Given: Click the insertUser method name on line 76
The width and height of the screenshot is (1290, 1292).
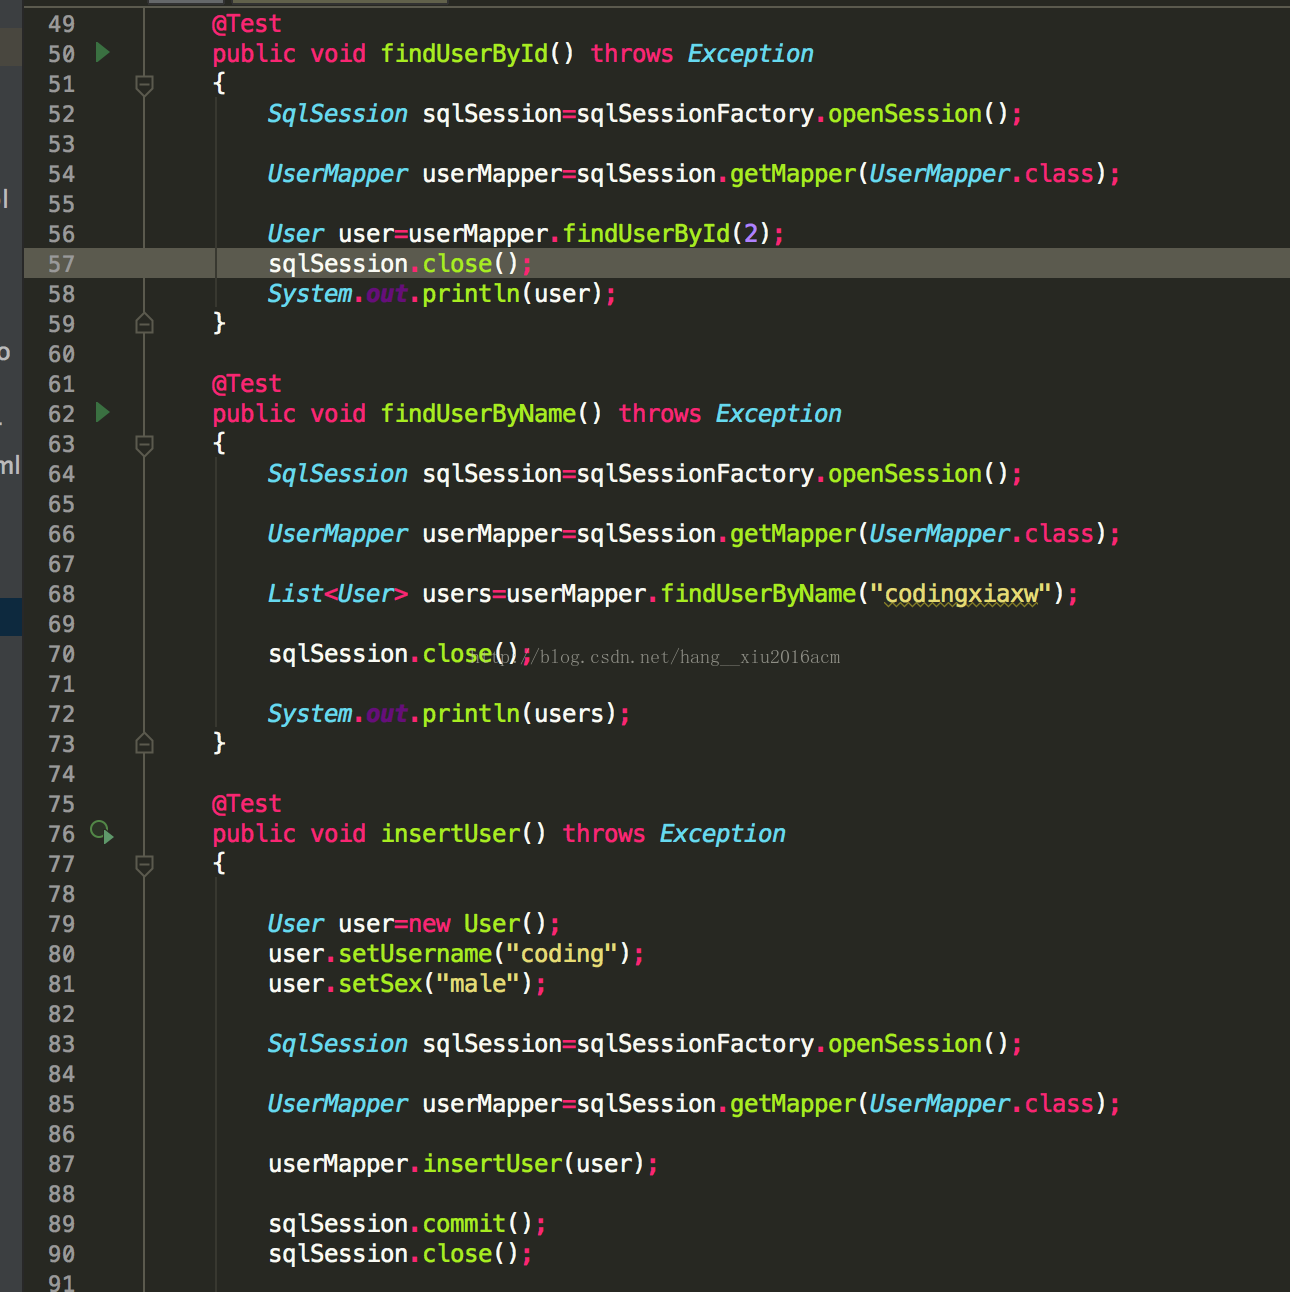Looking at the screenshot, I should [x=451, y=834].
